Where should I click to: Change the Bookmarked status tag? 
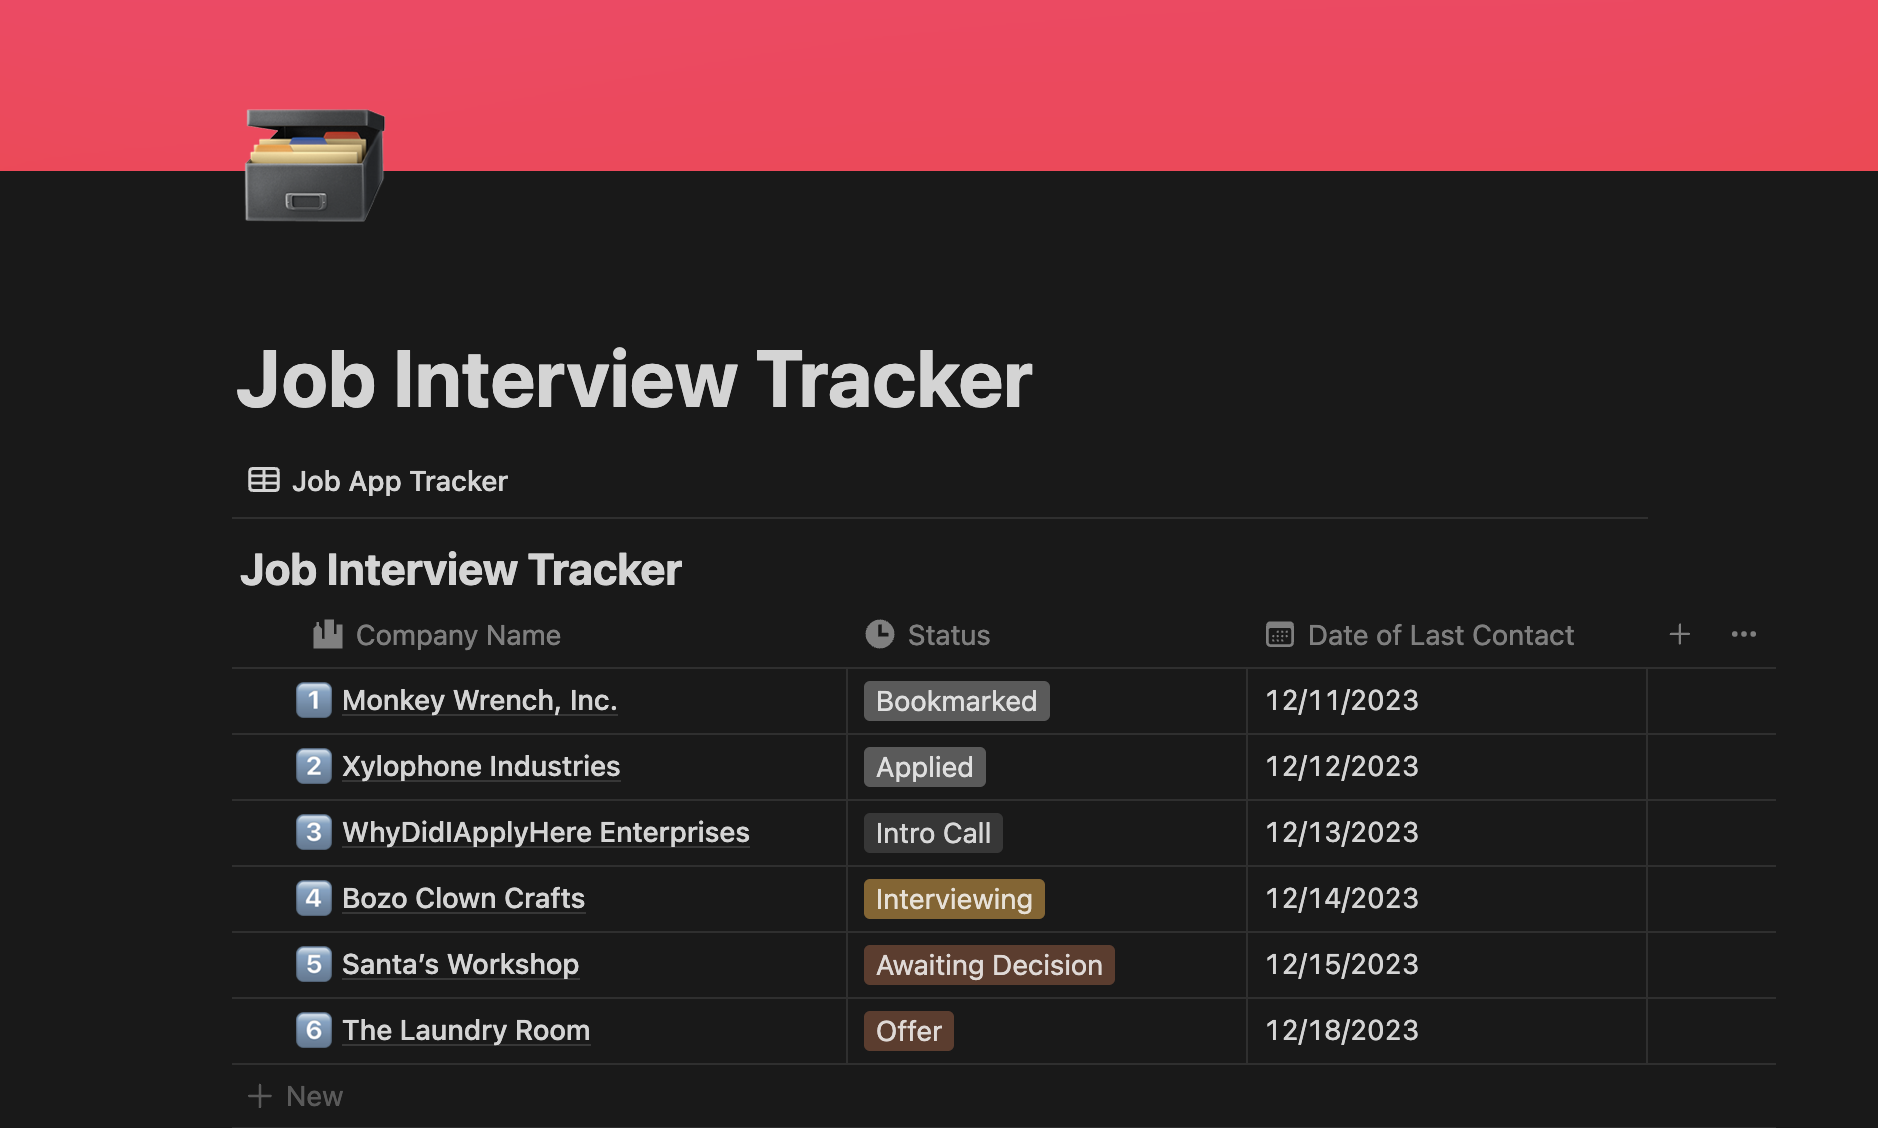957,701
